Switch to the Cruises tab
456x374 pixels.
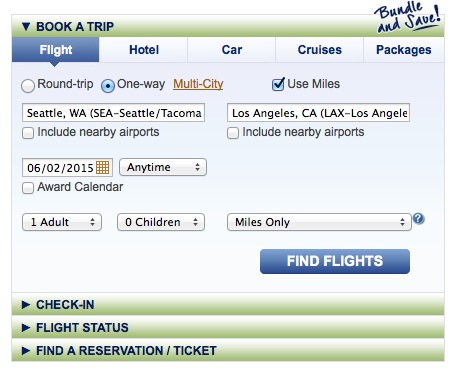click(319, 50)
